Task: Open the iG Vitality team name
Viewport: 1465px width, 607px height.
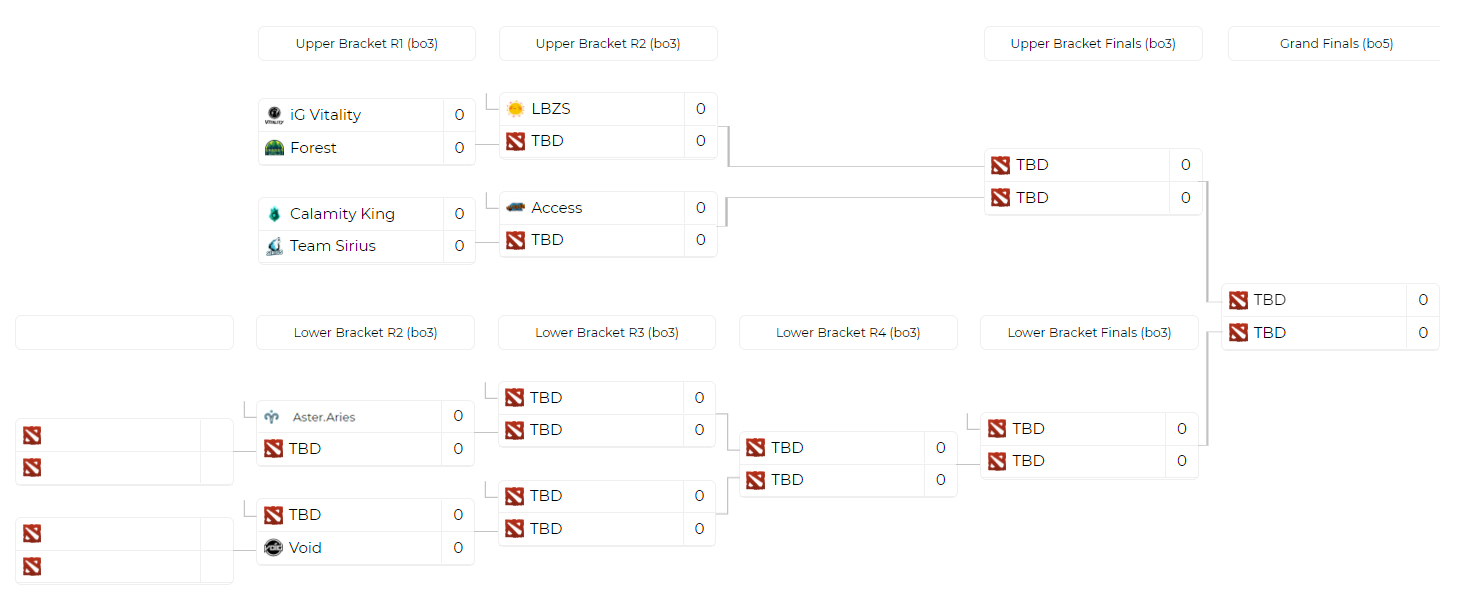Action: click(325, 115)
